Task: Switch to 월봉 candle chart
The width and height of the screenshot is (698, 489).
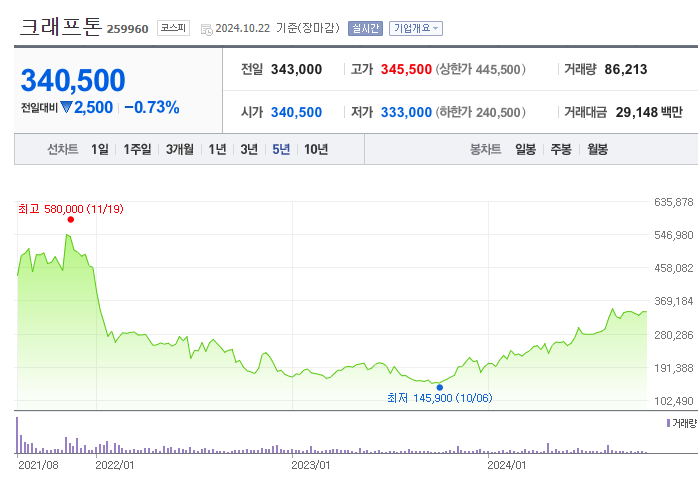Action: click(x=597, y=149)
